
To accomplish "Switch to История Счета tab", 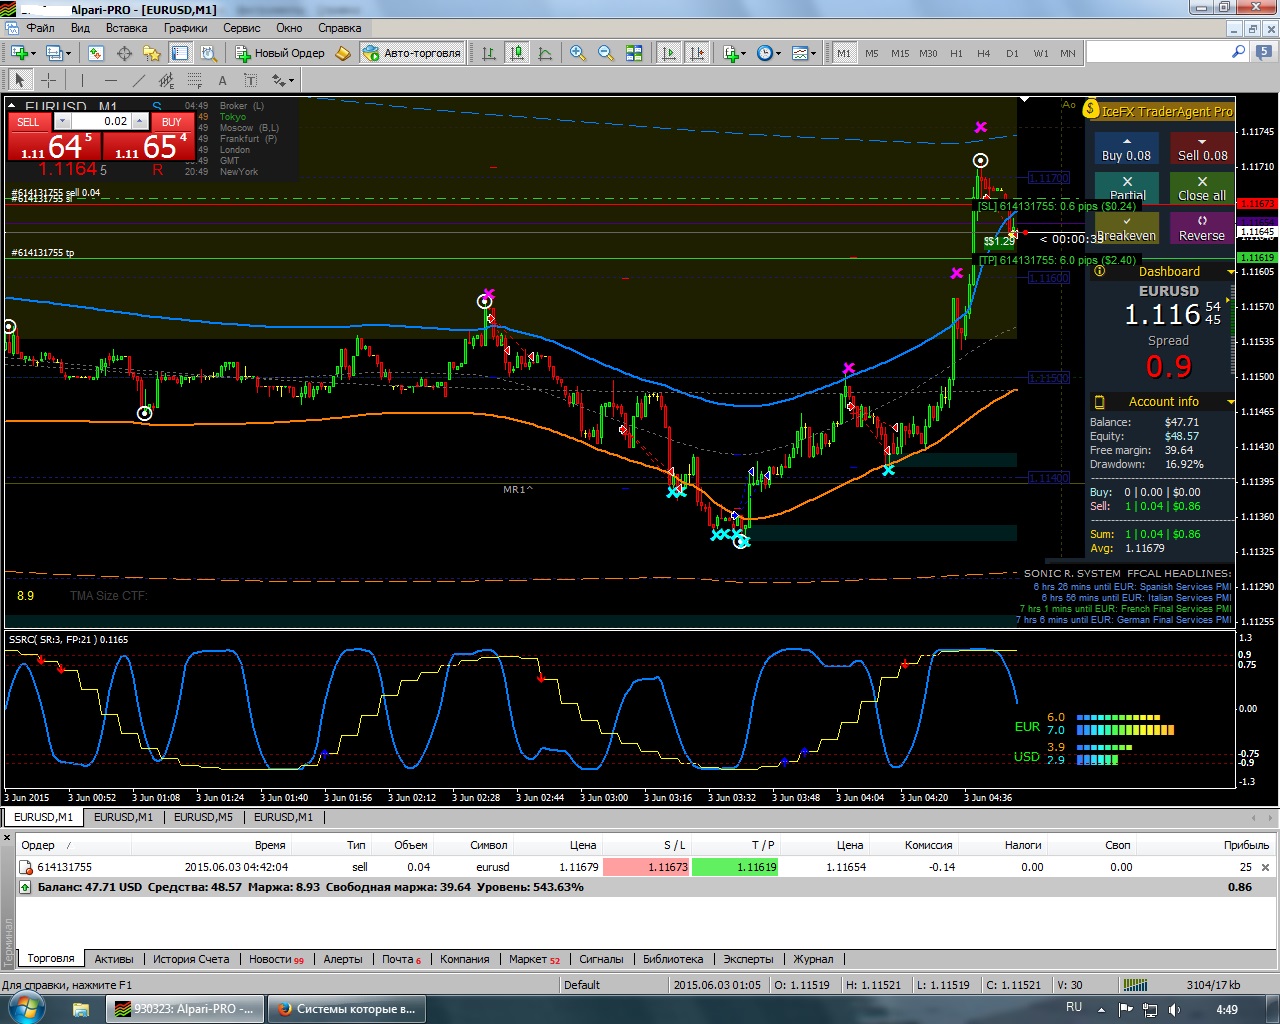I will point(191,959).
